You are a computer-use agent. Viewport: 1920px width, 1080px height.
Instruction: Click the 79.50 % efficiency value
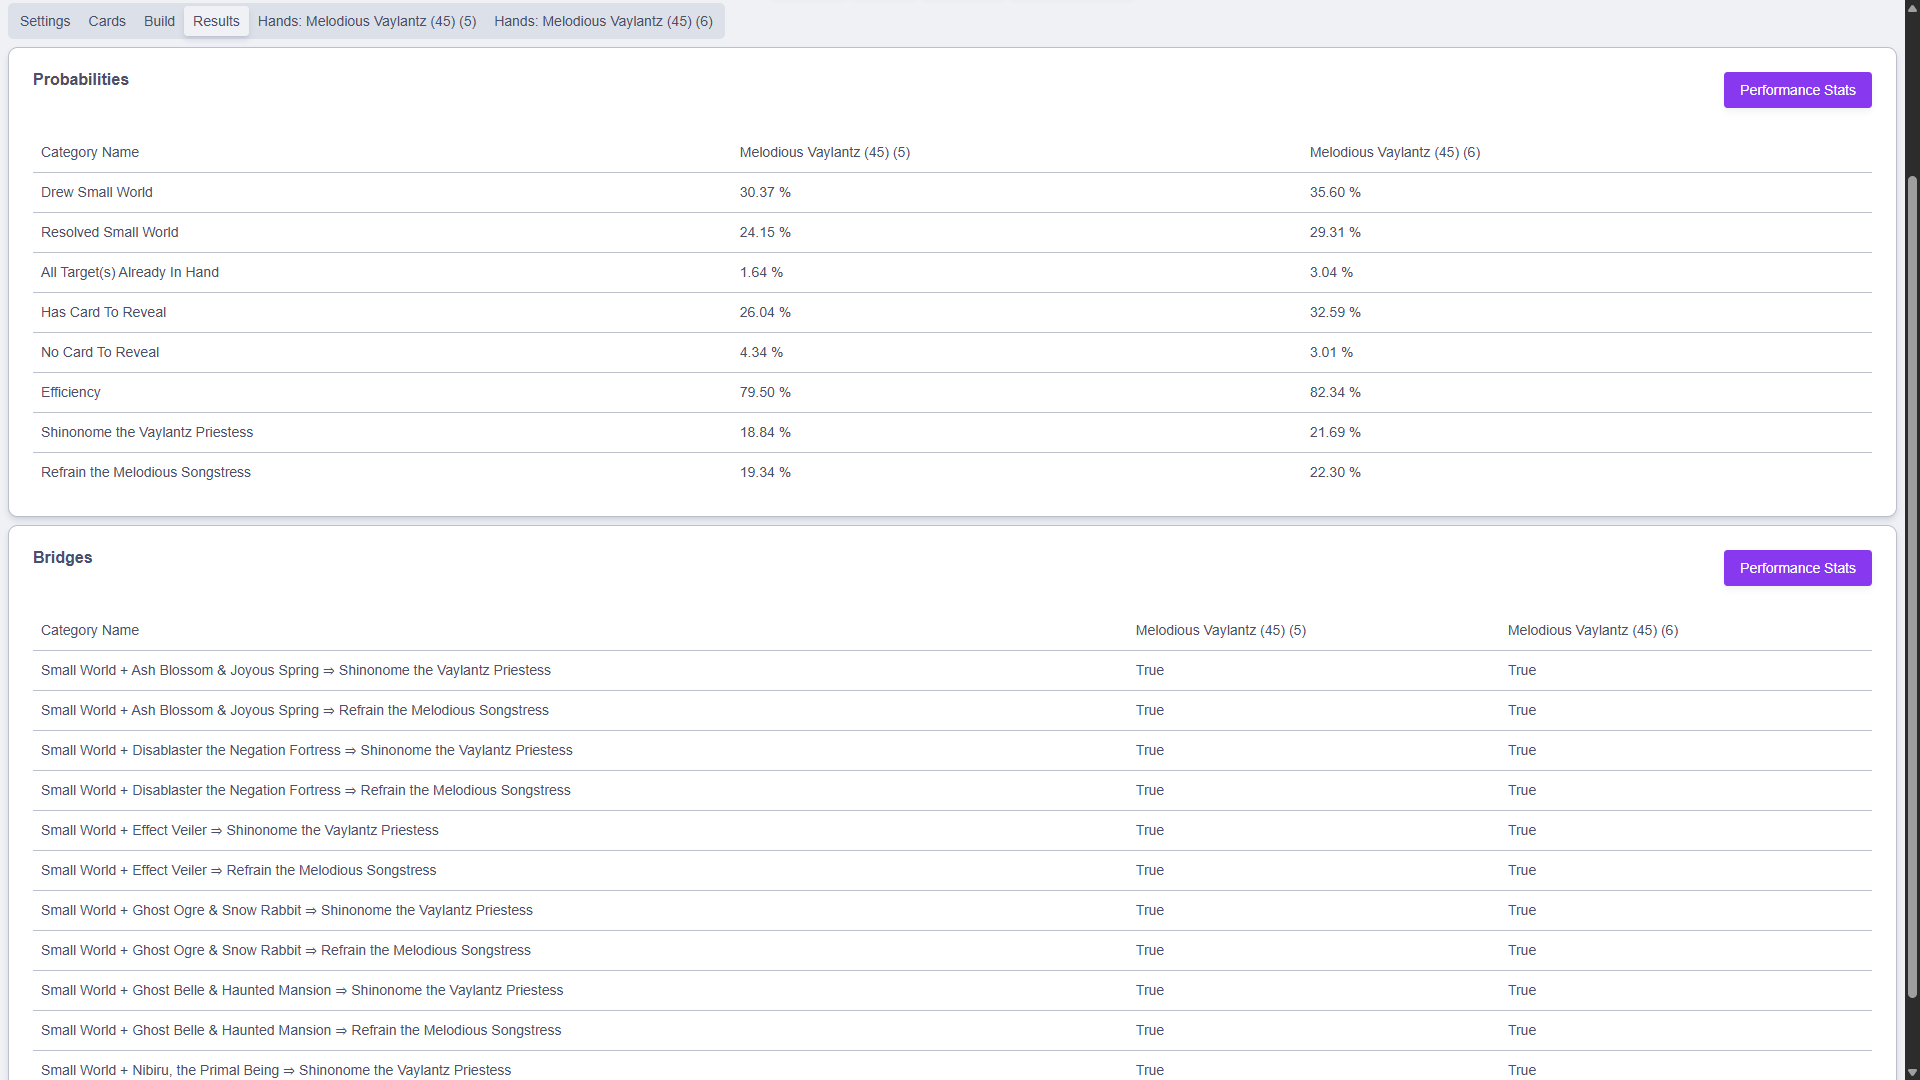(765, 392)
